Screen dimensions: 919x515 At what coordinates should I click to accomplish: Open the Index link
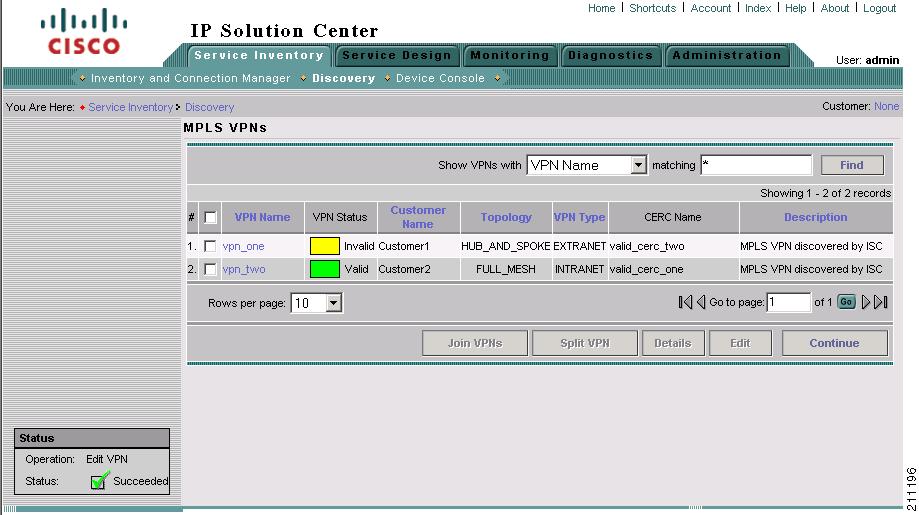[758, 8]
